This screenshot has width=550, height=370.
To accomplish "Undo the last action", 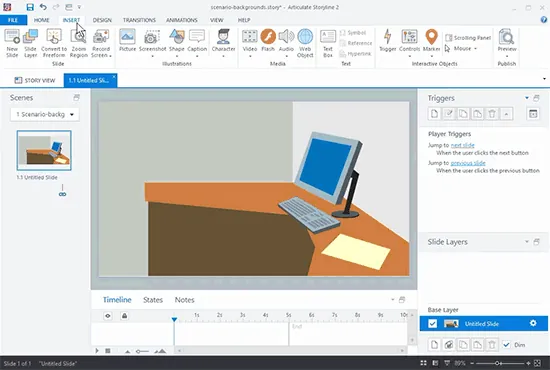I will [43, 7].
